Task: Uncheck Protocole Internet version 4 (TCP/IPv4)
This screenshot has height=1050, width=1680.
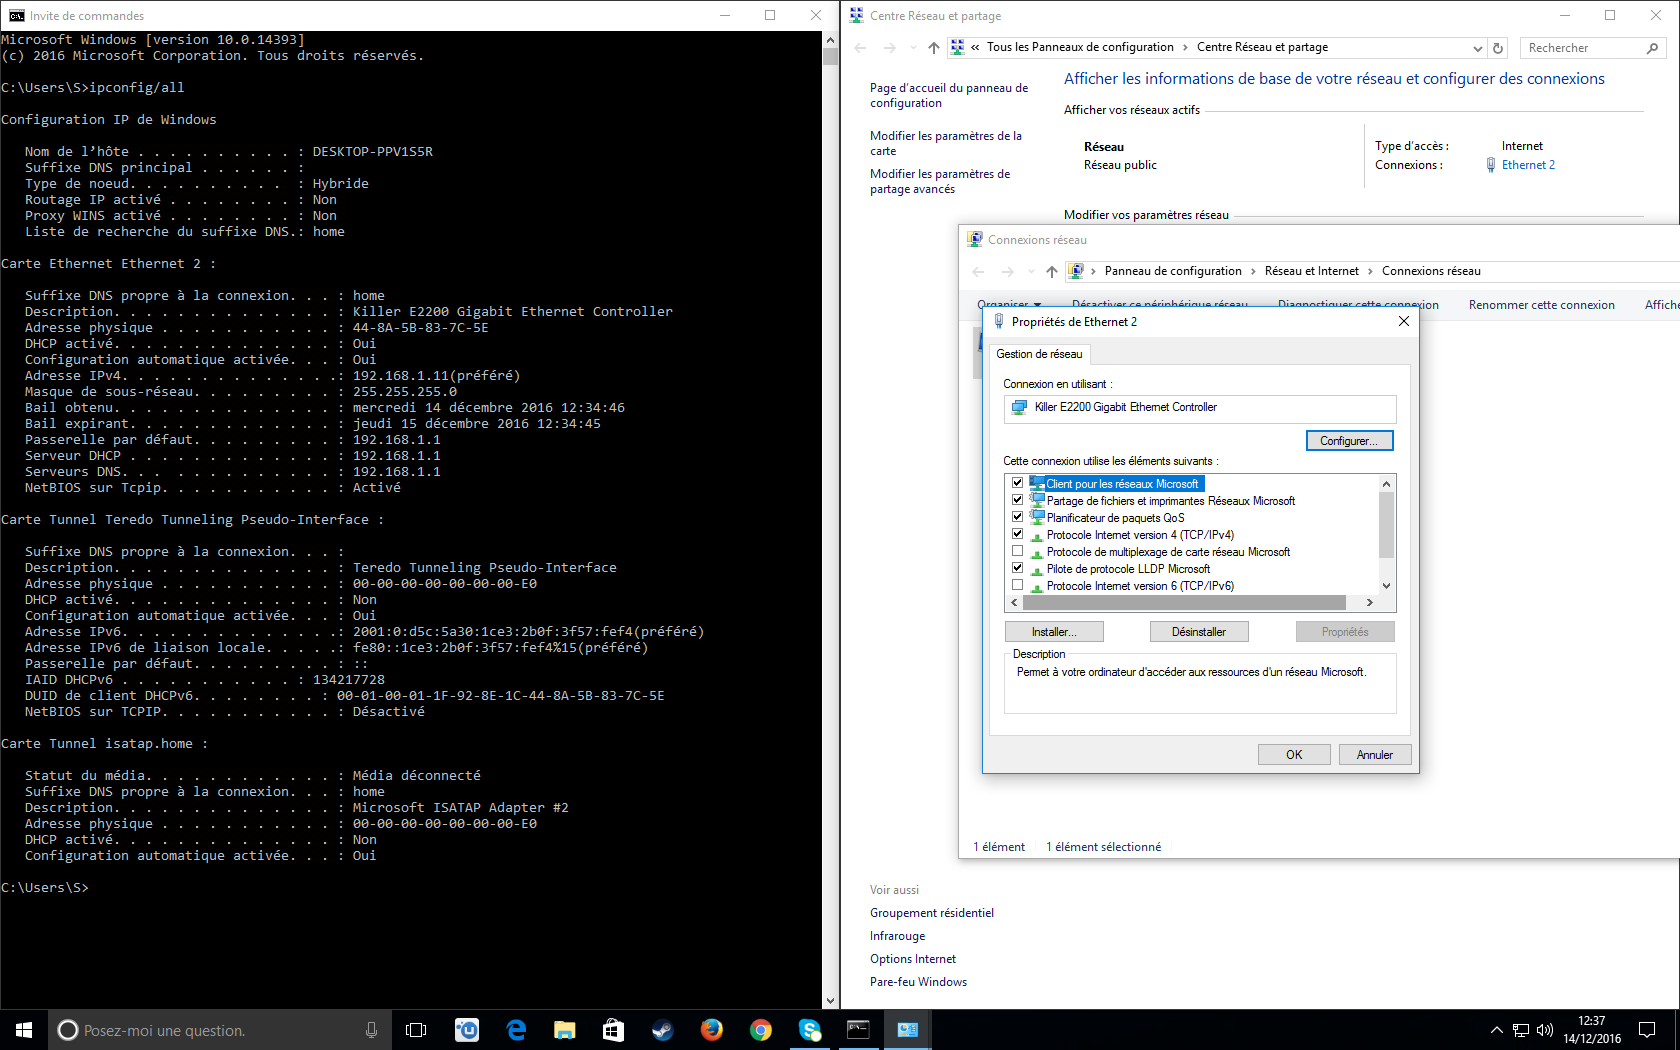Action: click(x=1017, y=535)
